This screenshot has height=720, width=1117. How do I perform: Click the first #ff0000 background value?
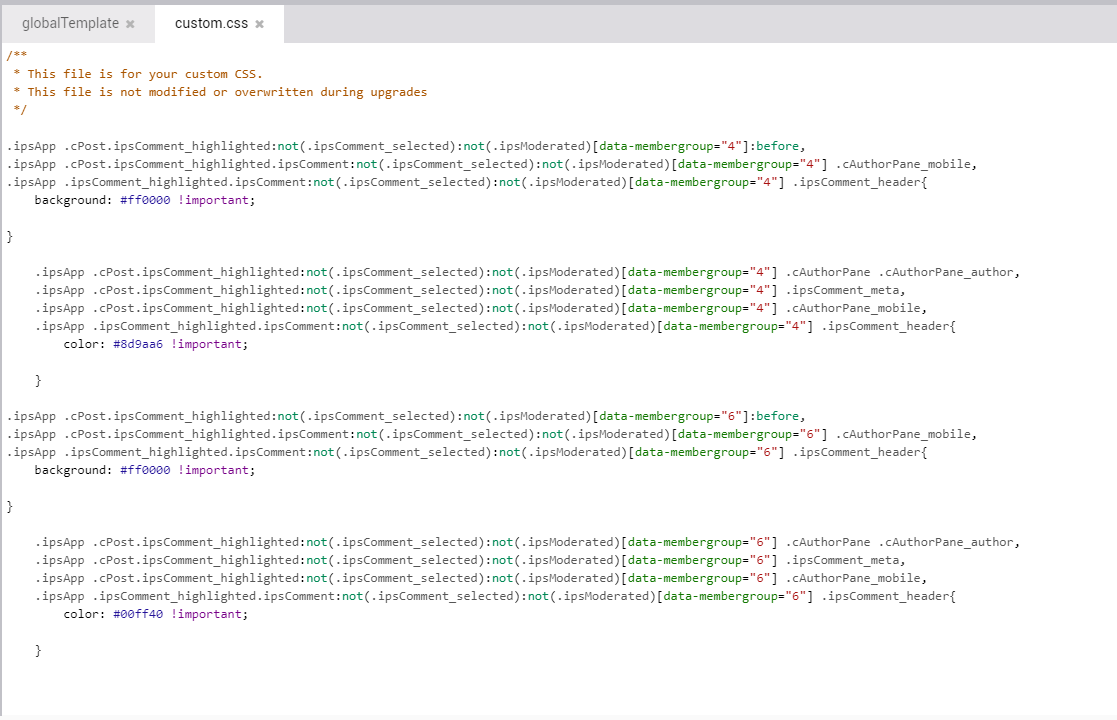[x=145, y=200]
